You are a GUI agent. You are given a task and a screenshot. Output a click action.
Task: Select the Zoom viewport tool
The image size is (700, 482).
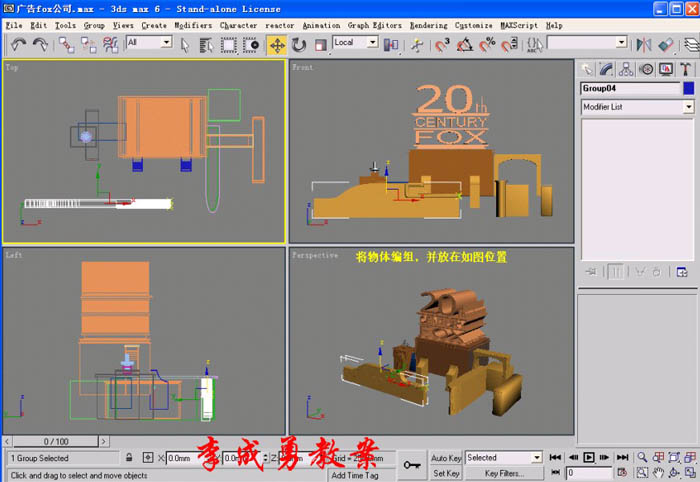[x=642, y=457]
